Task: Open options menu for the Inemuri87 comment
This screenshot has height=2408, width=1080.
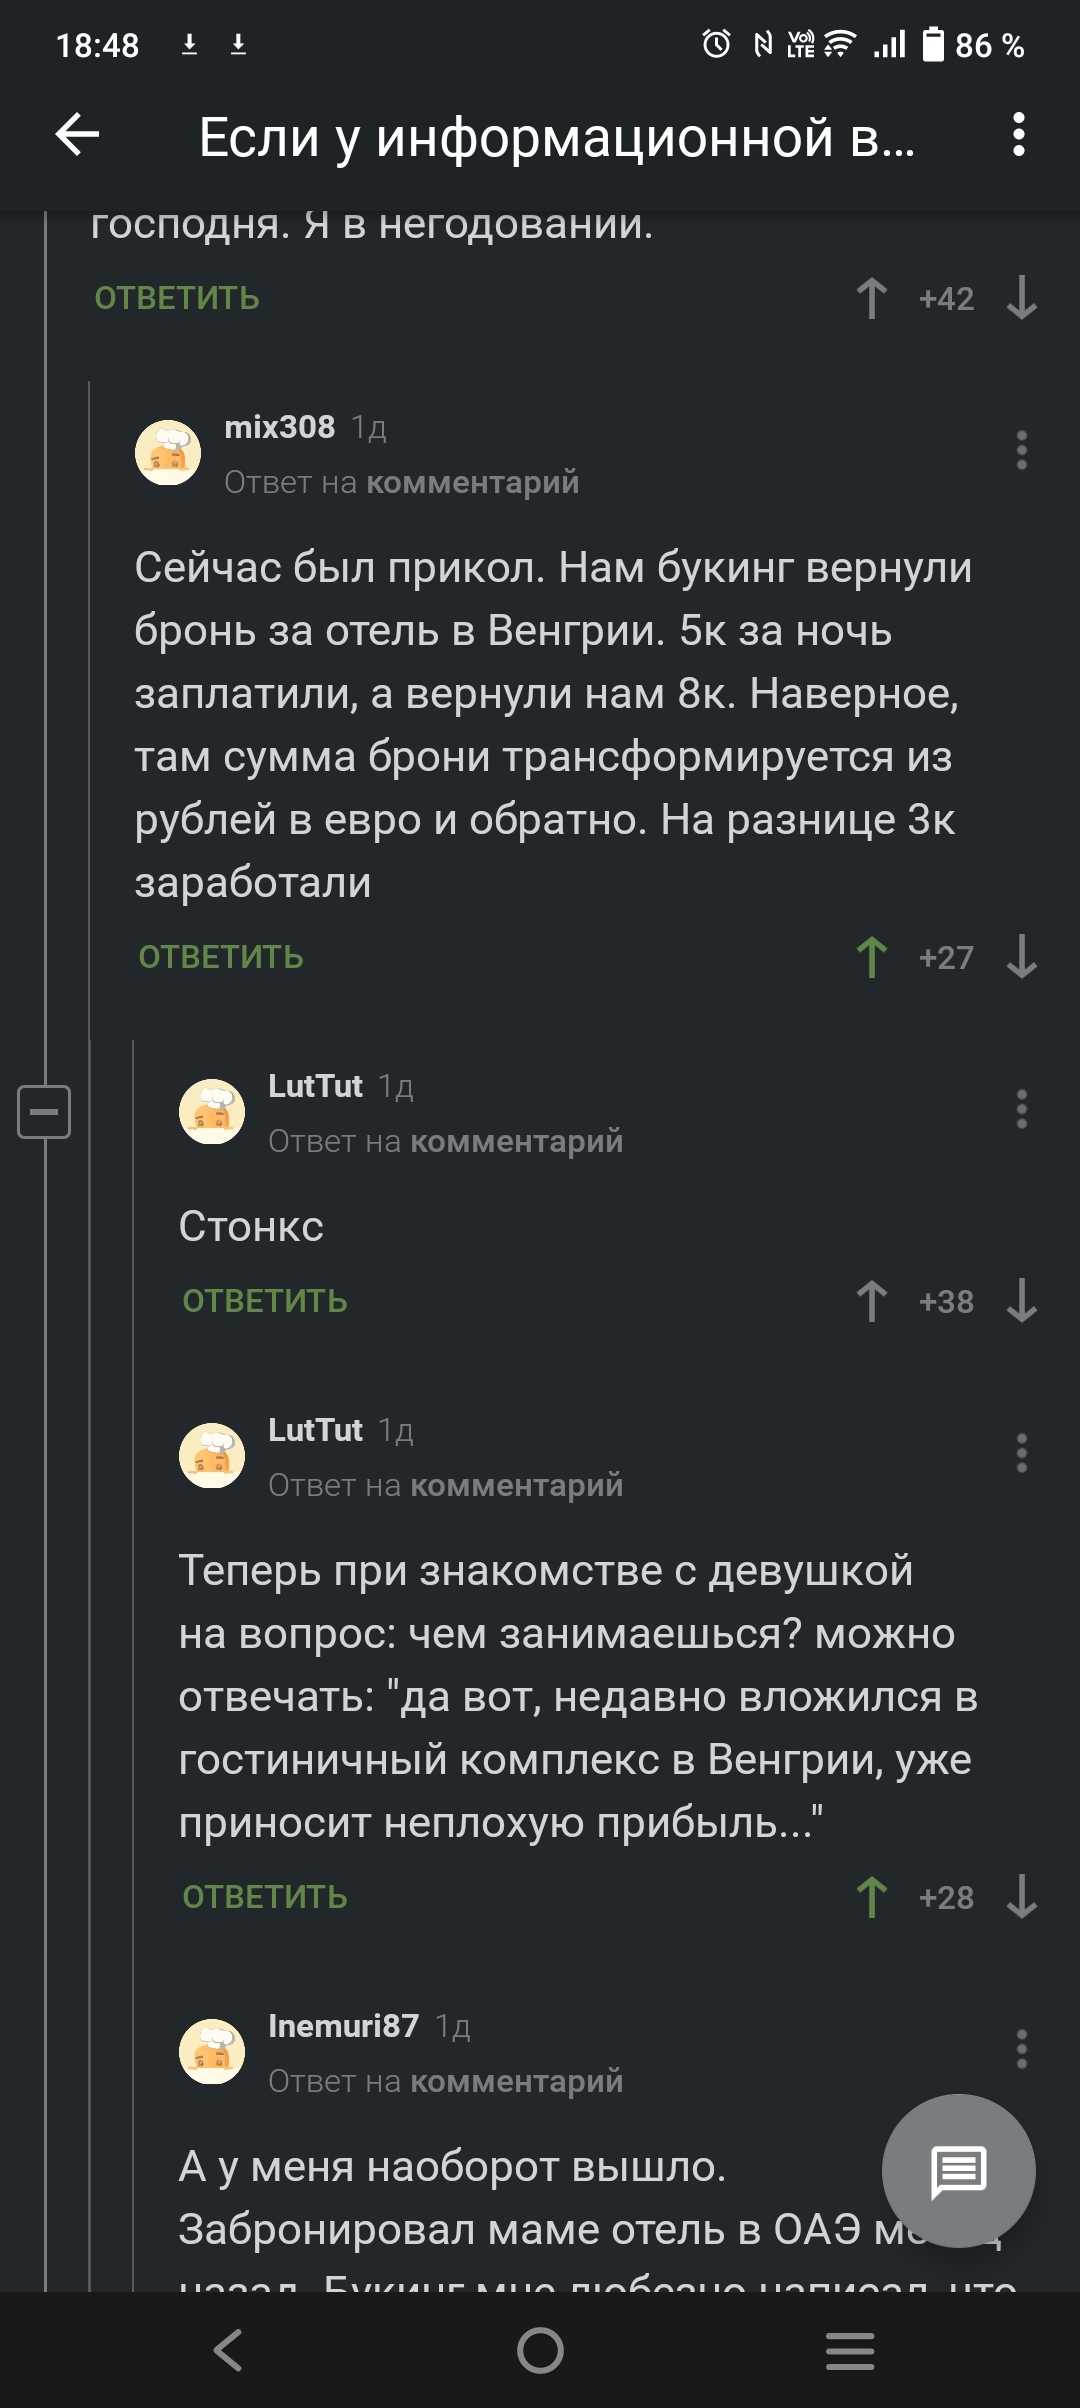Action: [x=1021, y=2049]
